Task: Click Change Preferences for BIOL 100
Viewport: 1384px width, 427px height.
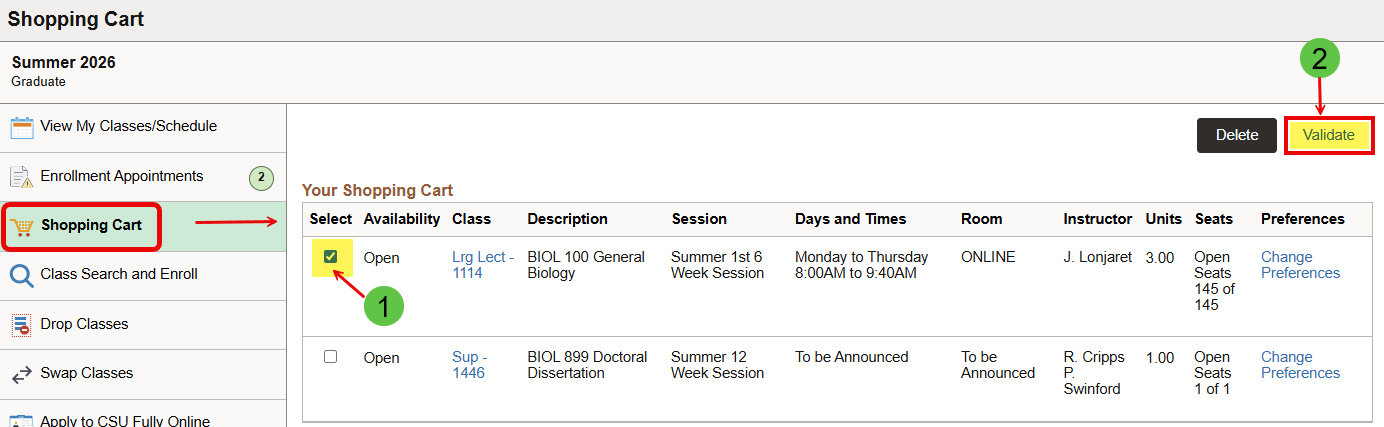Action: (1300, 265)
